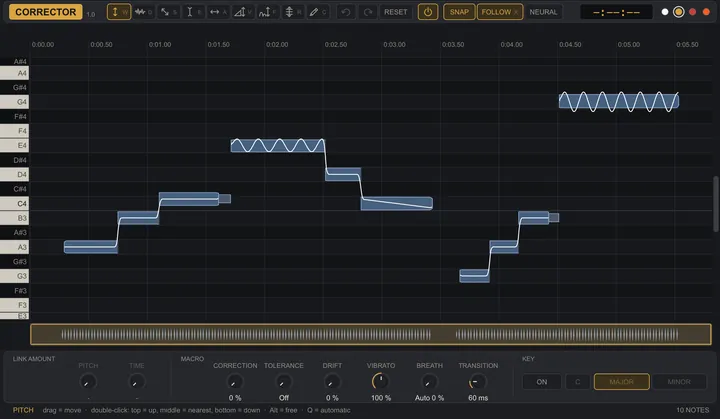Select the vertical centering arrows tool (R)
720x419 pixels.
pyautogui.click(x=292, y=12)
